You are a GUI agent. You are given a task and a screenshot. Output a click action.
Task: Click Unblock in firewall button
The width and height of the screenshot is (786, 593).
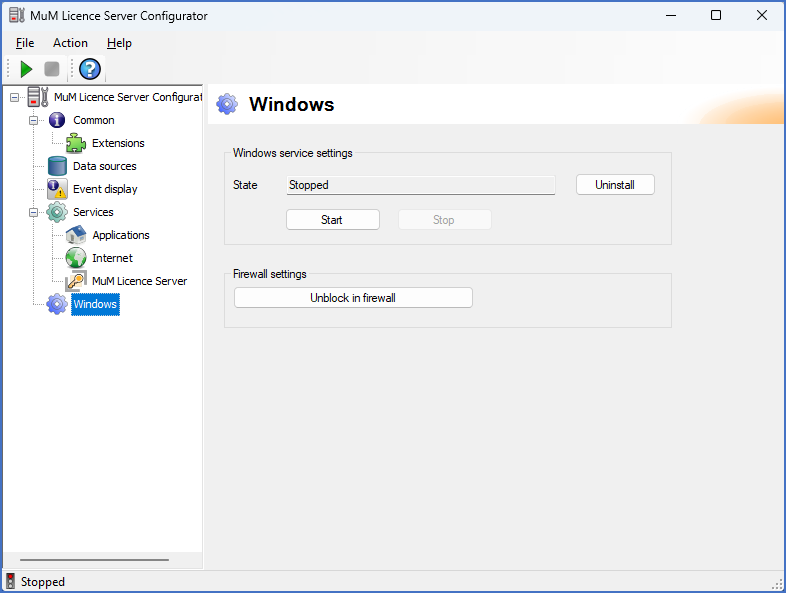tap(353, 298)
